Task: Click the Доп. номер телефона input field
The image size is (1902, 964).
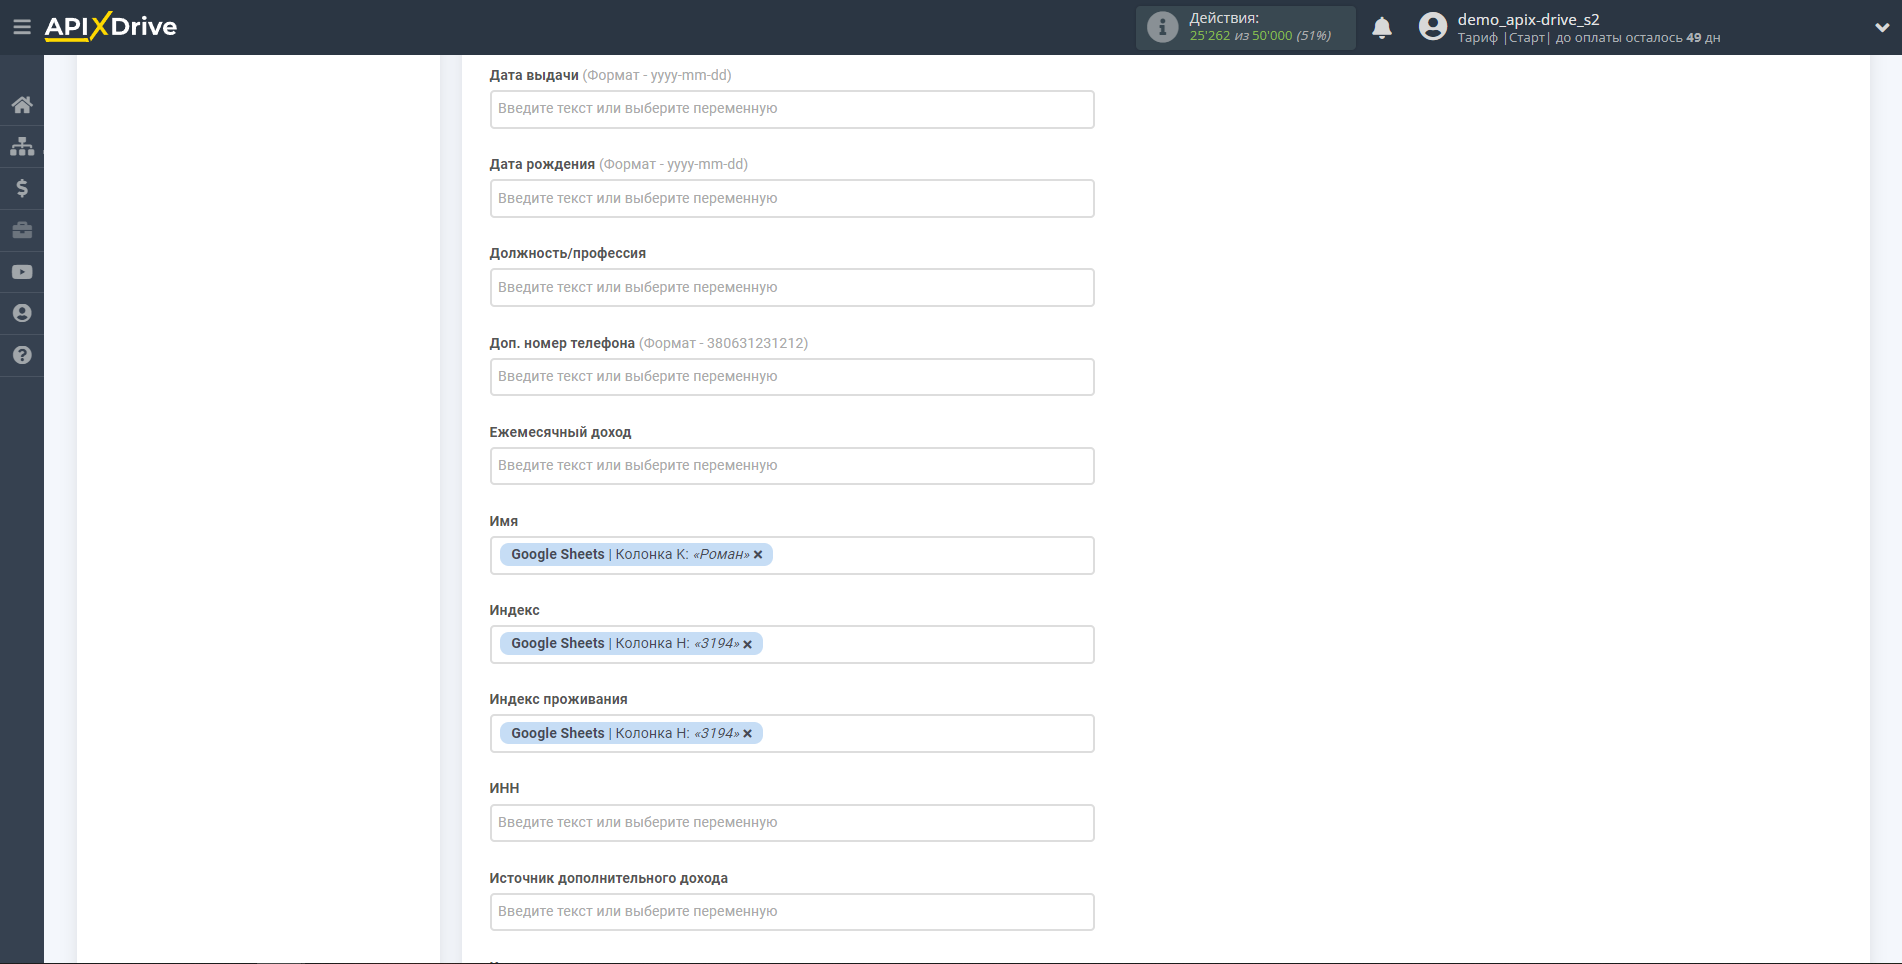Action: 792,377
